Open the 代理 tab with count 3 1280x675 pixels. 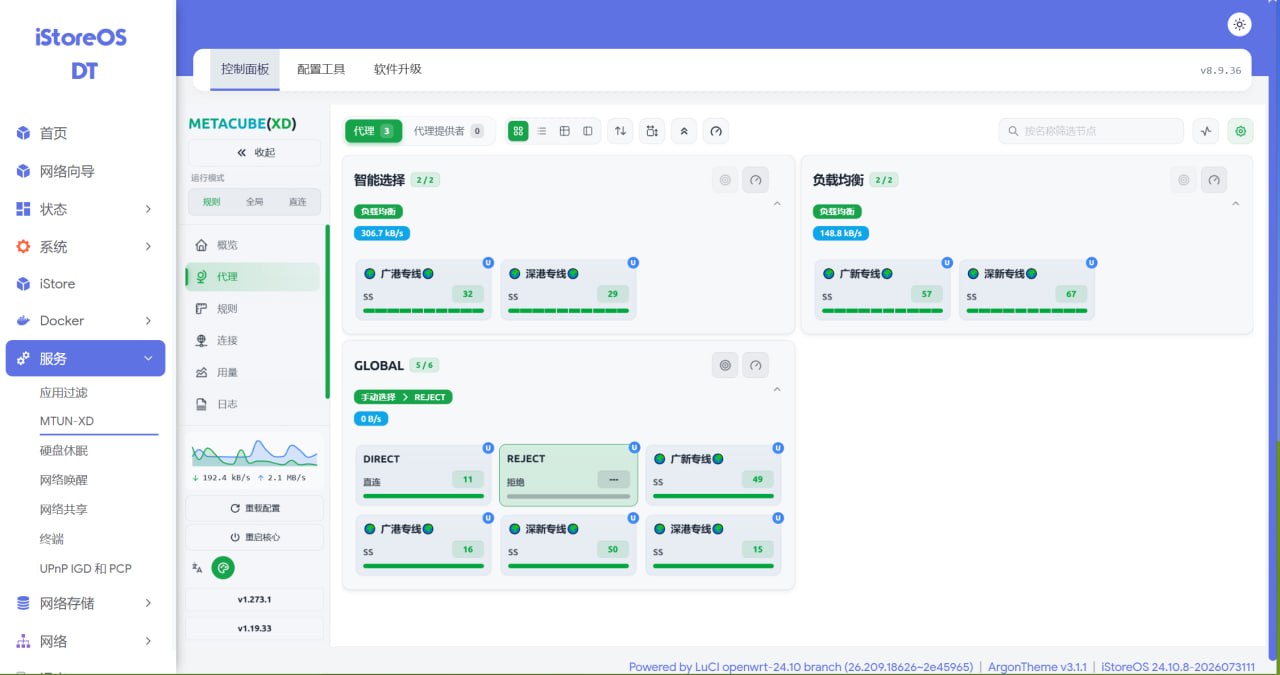[x=374, y=131]
